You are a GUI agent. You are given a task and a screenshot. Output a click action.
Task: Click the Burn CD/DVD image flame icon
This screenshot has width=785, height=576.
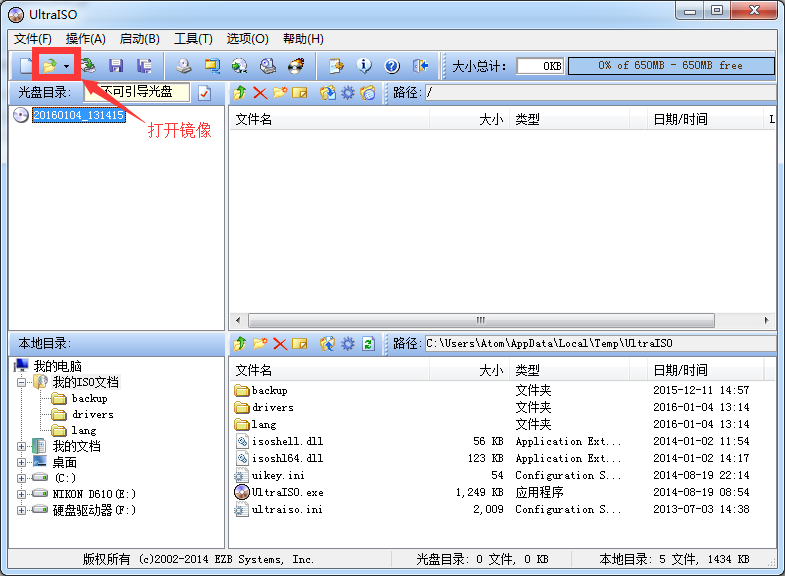point(296,66)
